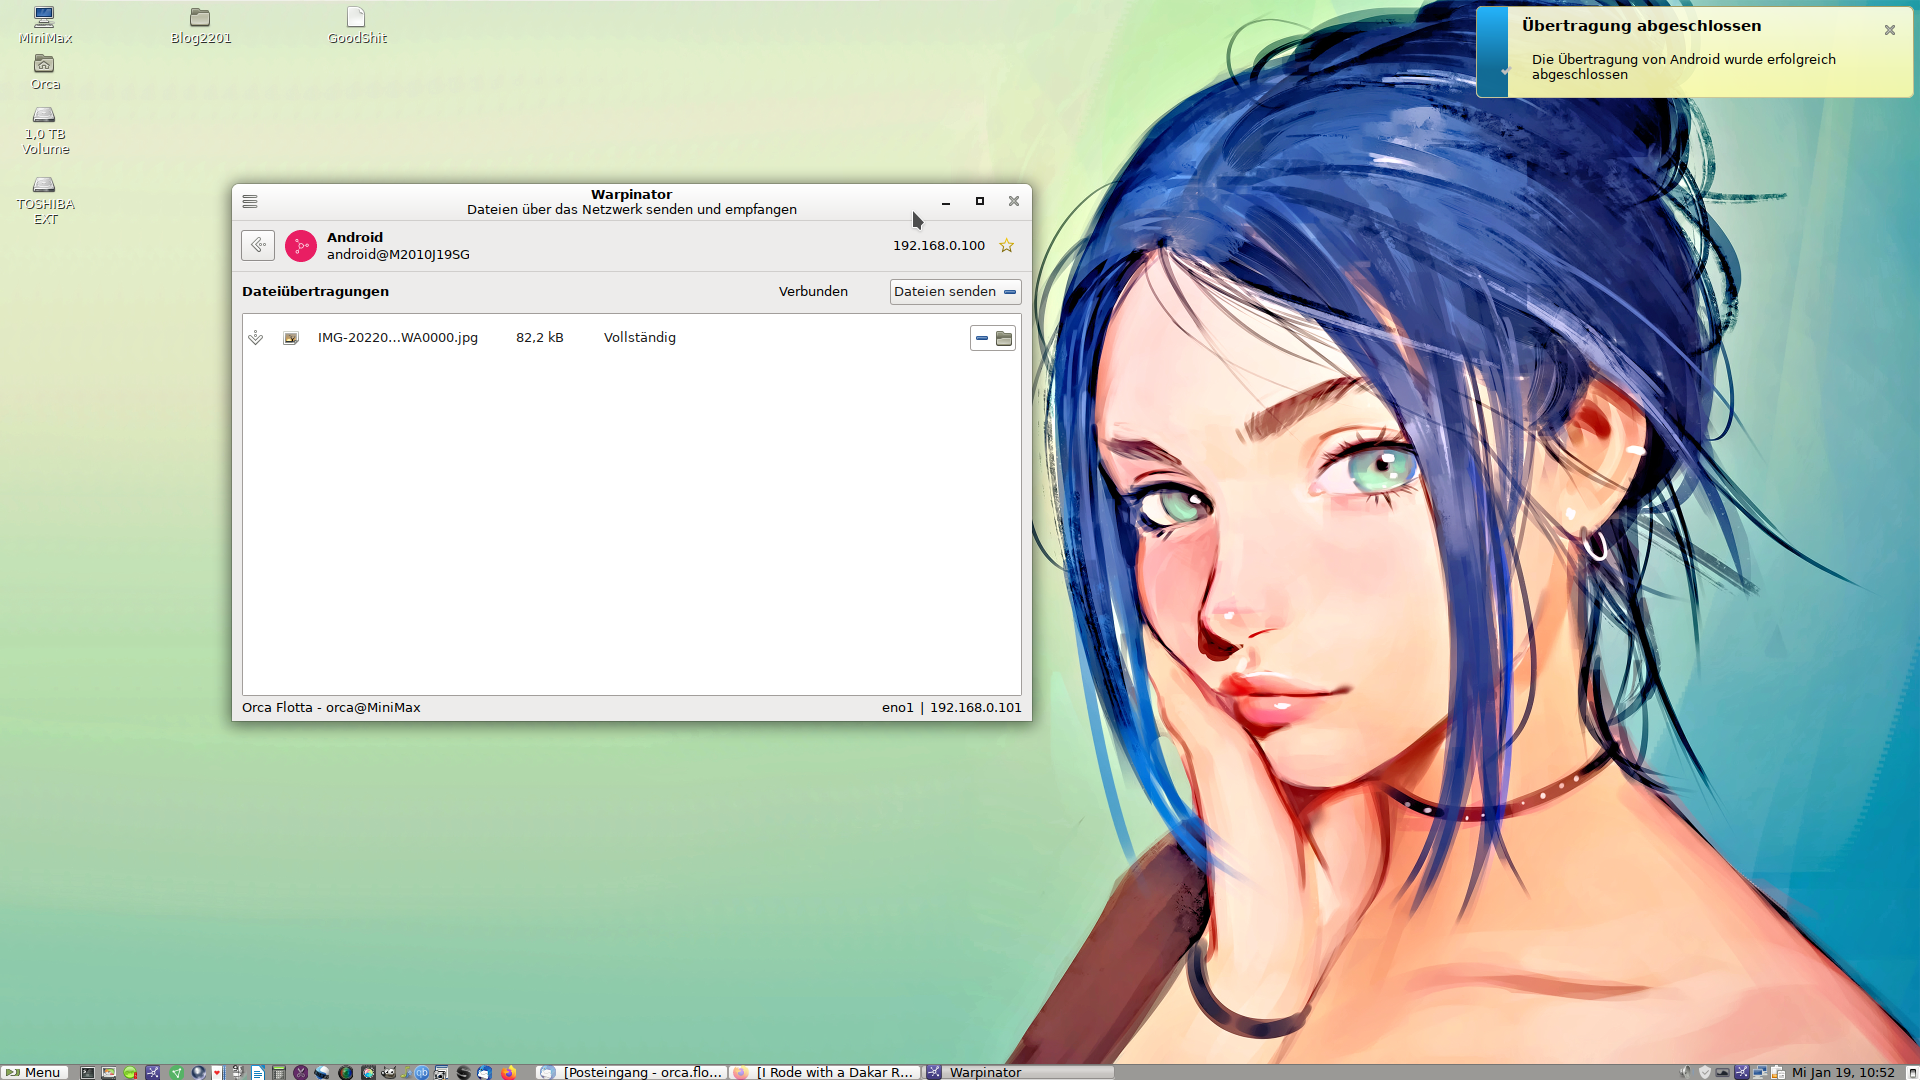This screenshot has width=1920, height=1080.
Task: Select the TOSHIBA EXT drive icon
Action: coord(45,200)
